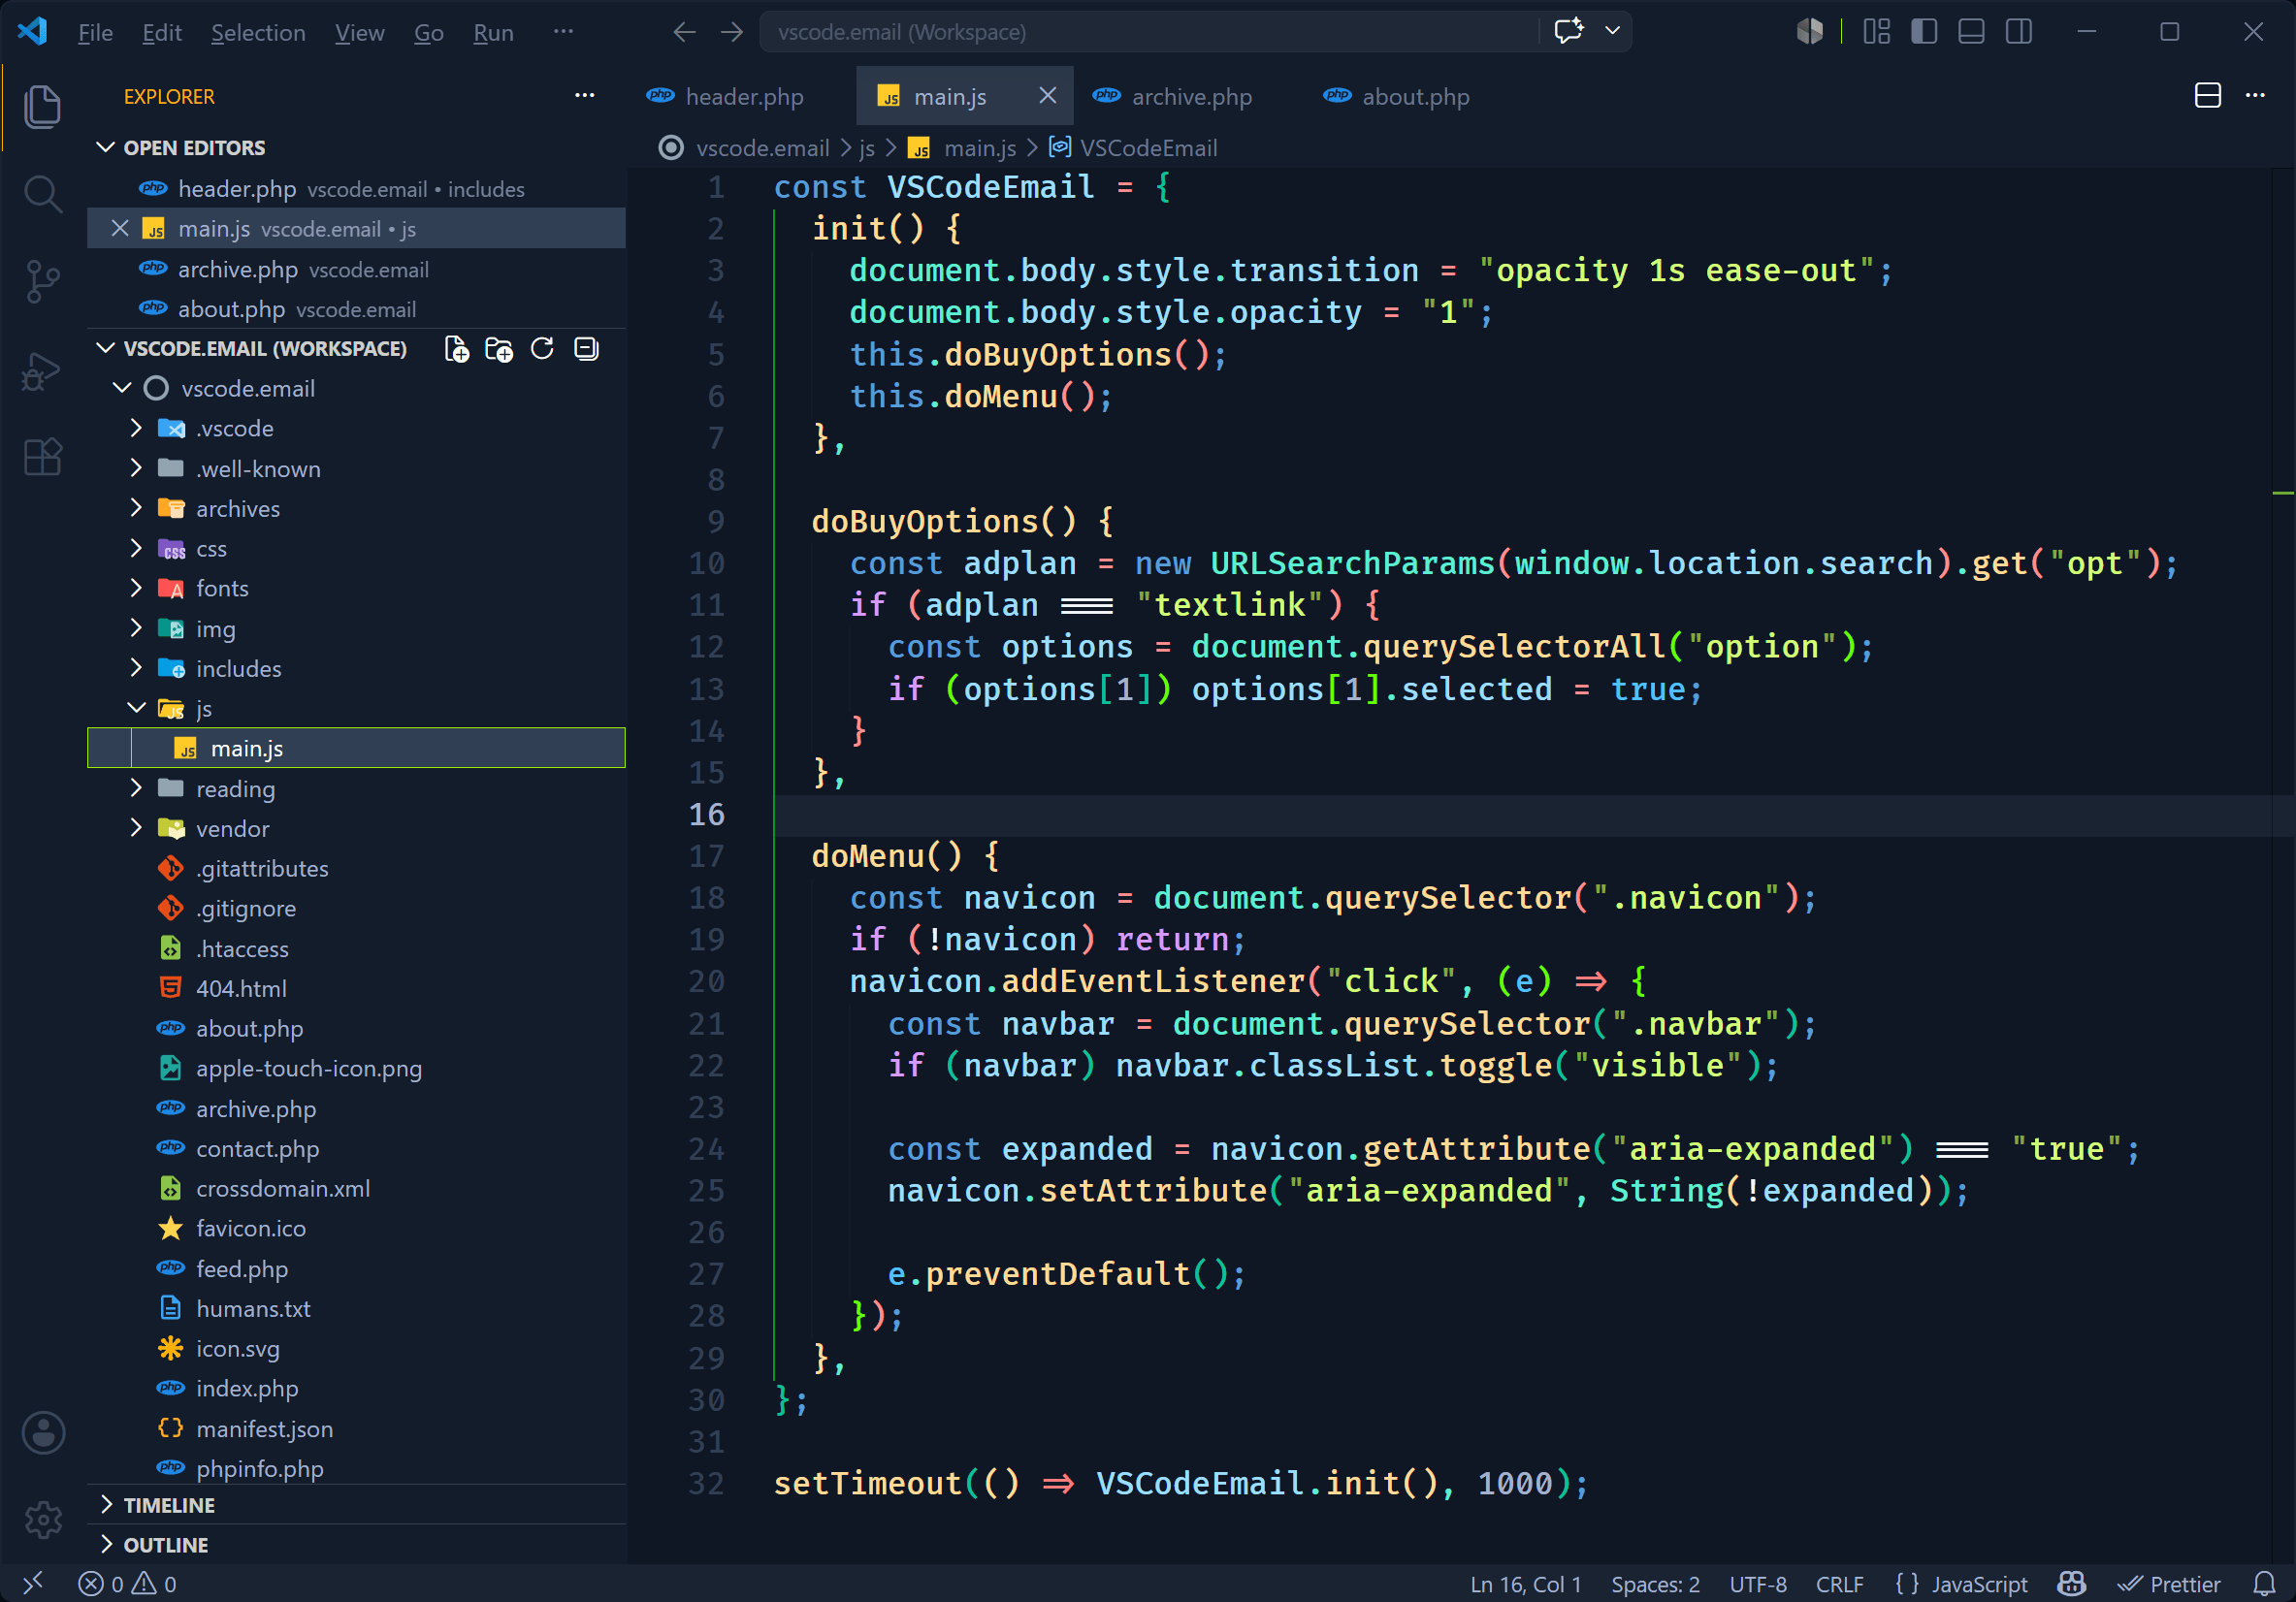Expand the css folder

136,549
